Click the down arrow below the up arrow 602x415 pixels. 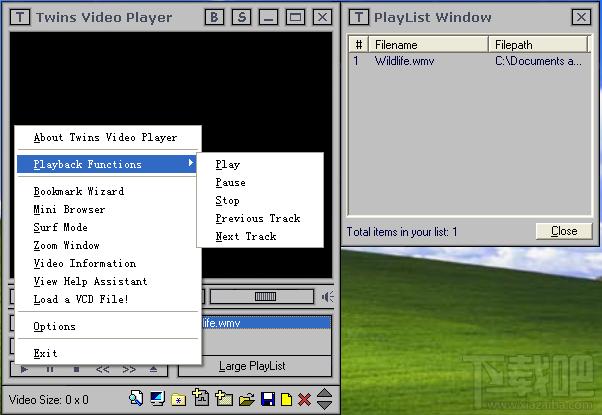coord(325,405)
